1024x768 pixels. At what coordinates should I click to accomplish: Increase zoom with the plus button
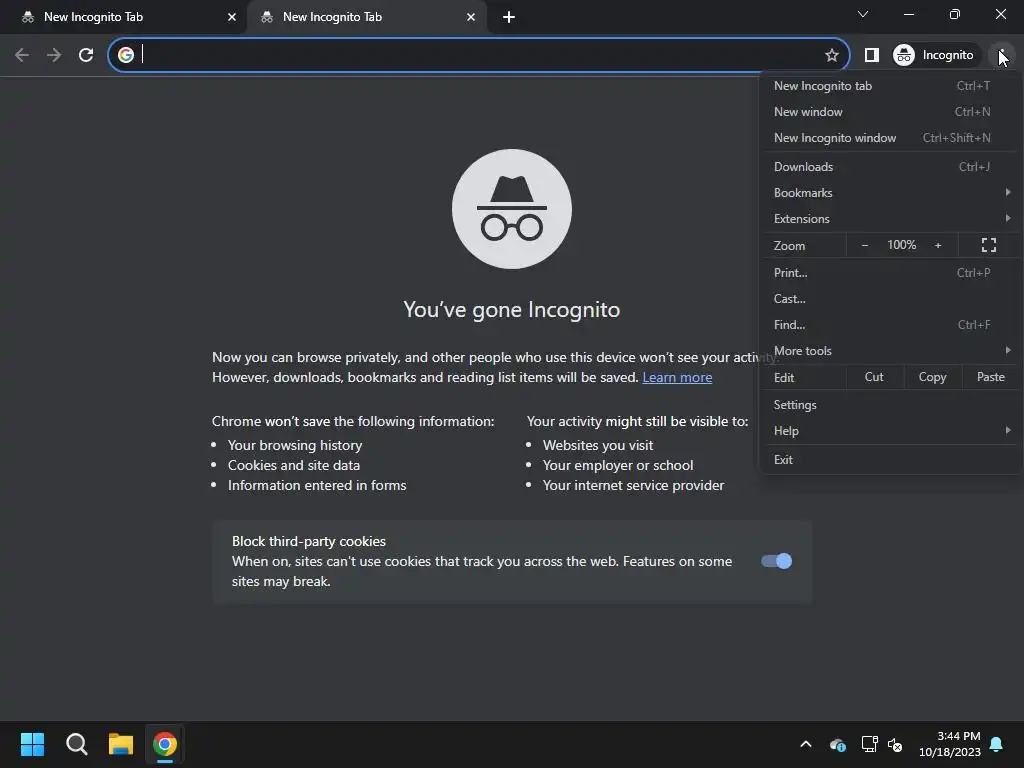click(x=938, y=246)
